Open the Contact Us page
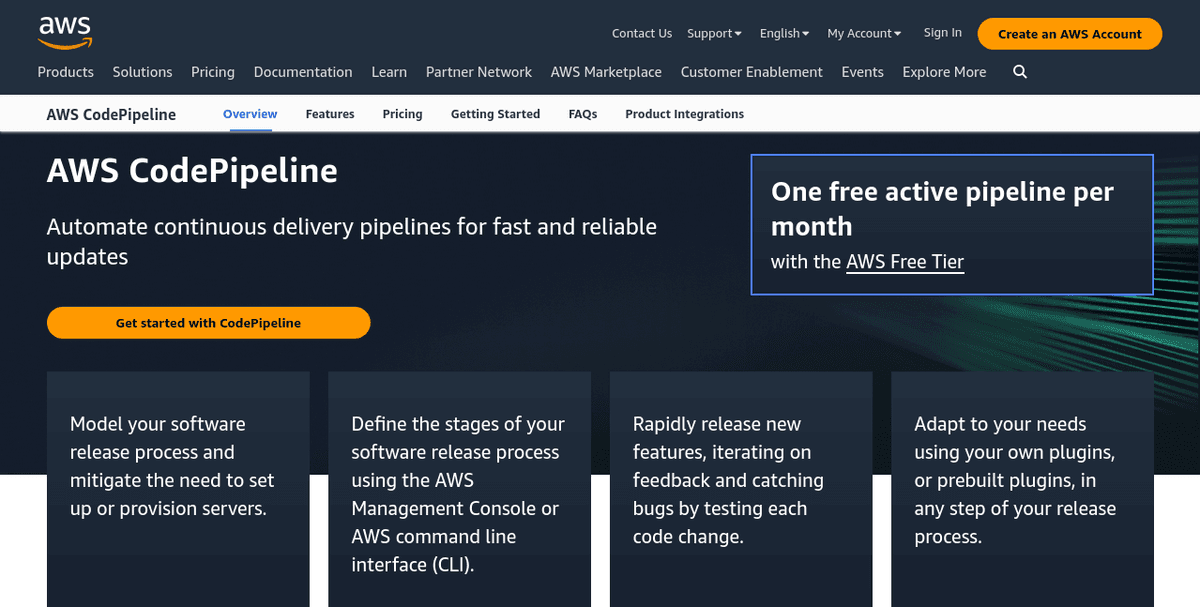 [641, 33]
